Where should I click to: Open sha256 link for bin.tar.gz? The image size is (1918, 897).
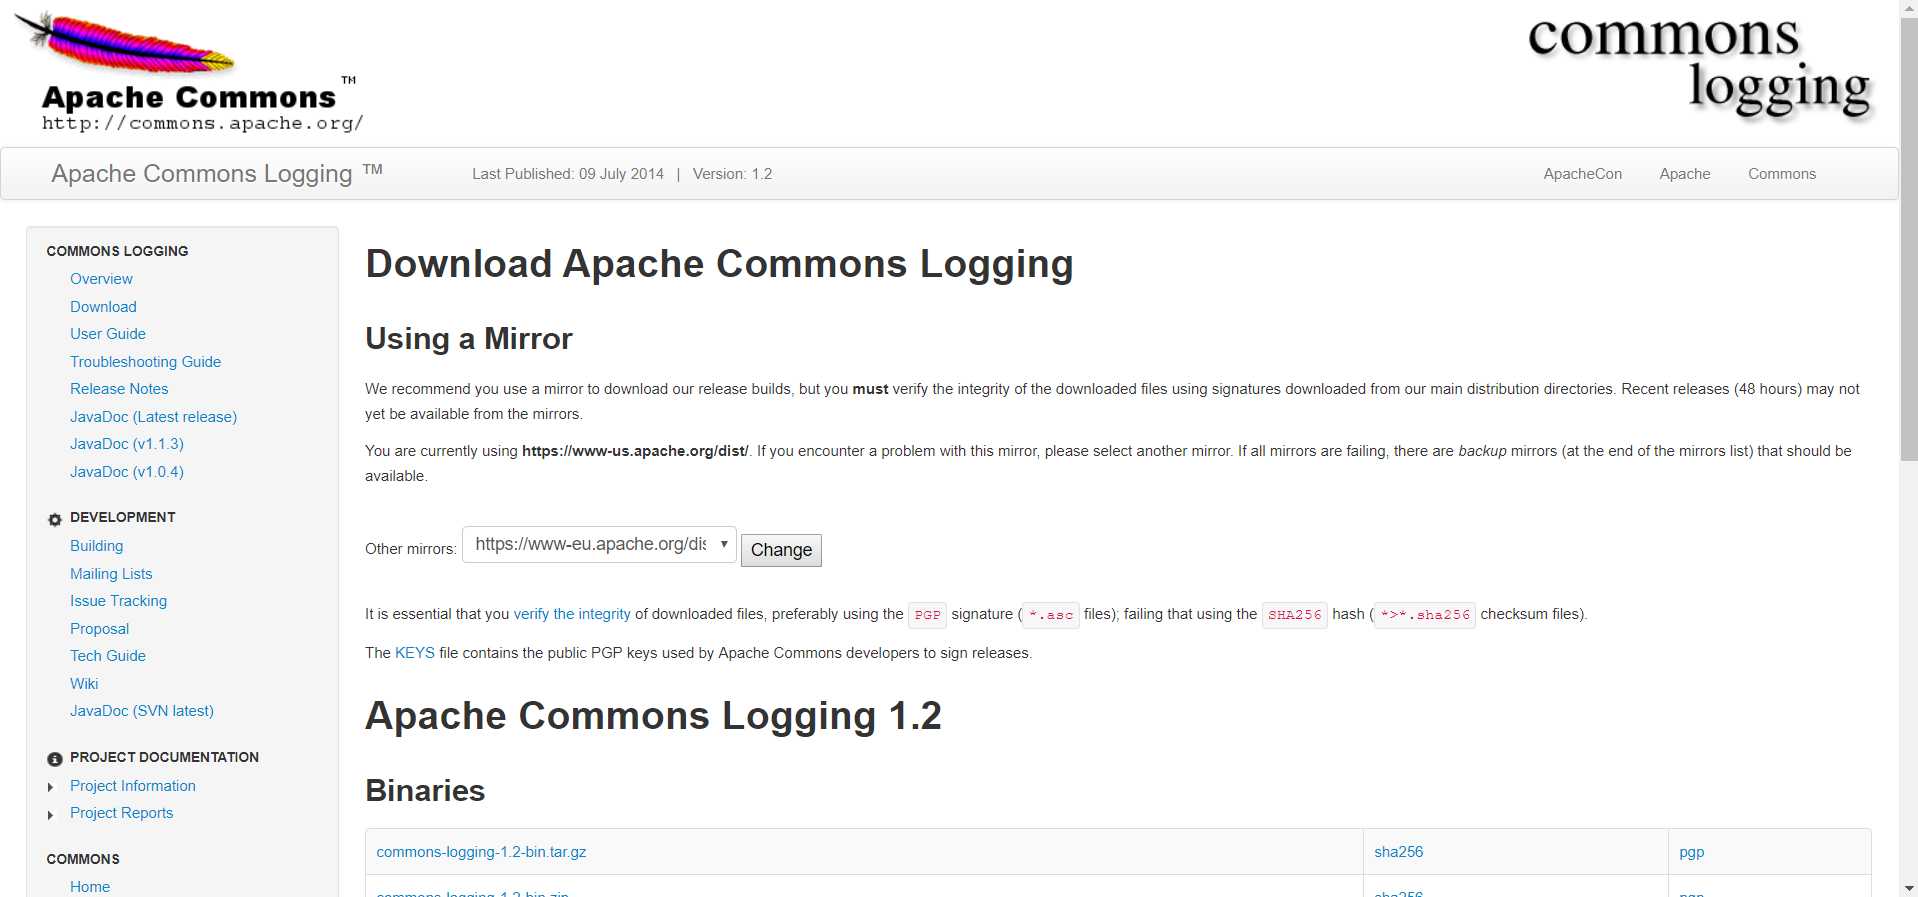click(x=1398, y=852)
